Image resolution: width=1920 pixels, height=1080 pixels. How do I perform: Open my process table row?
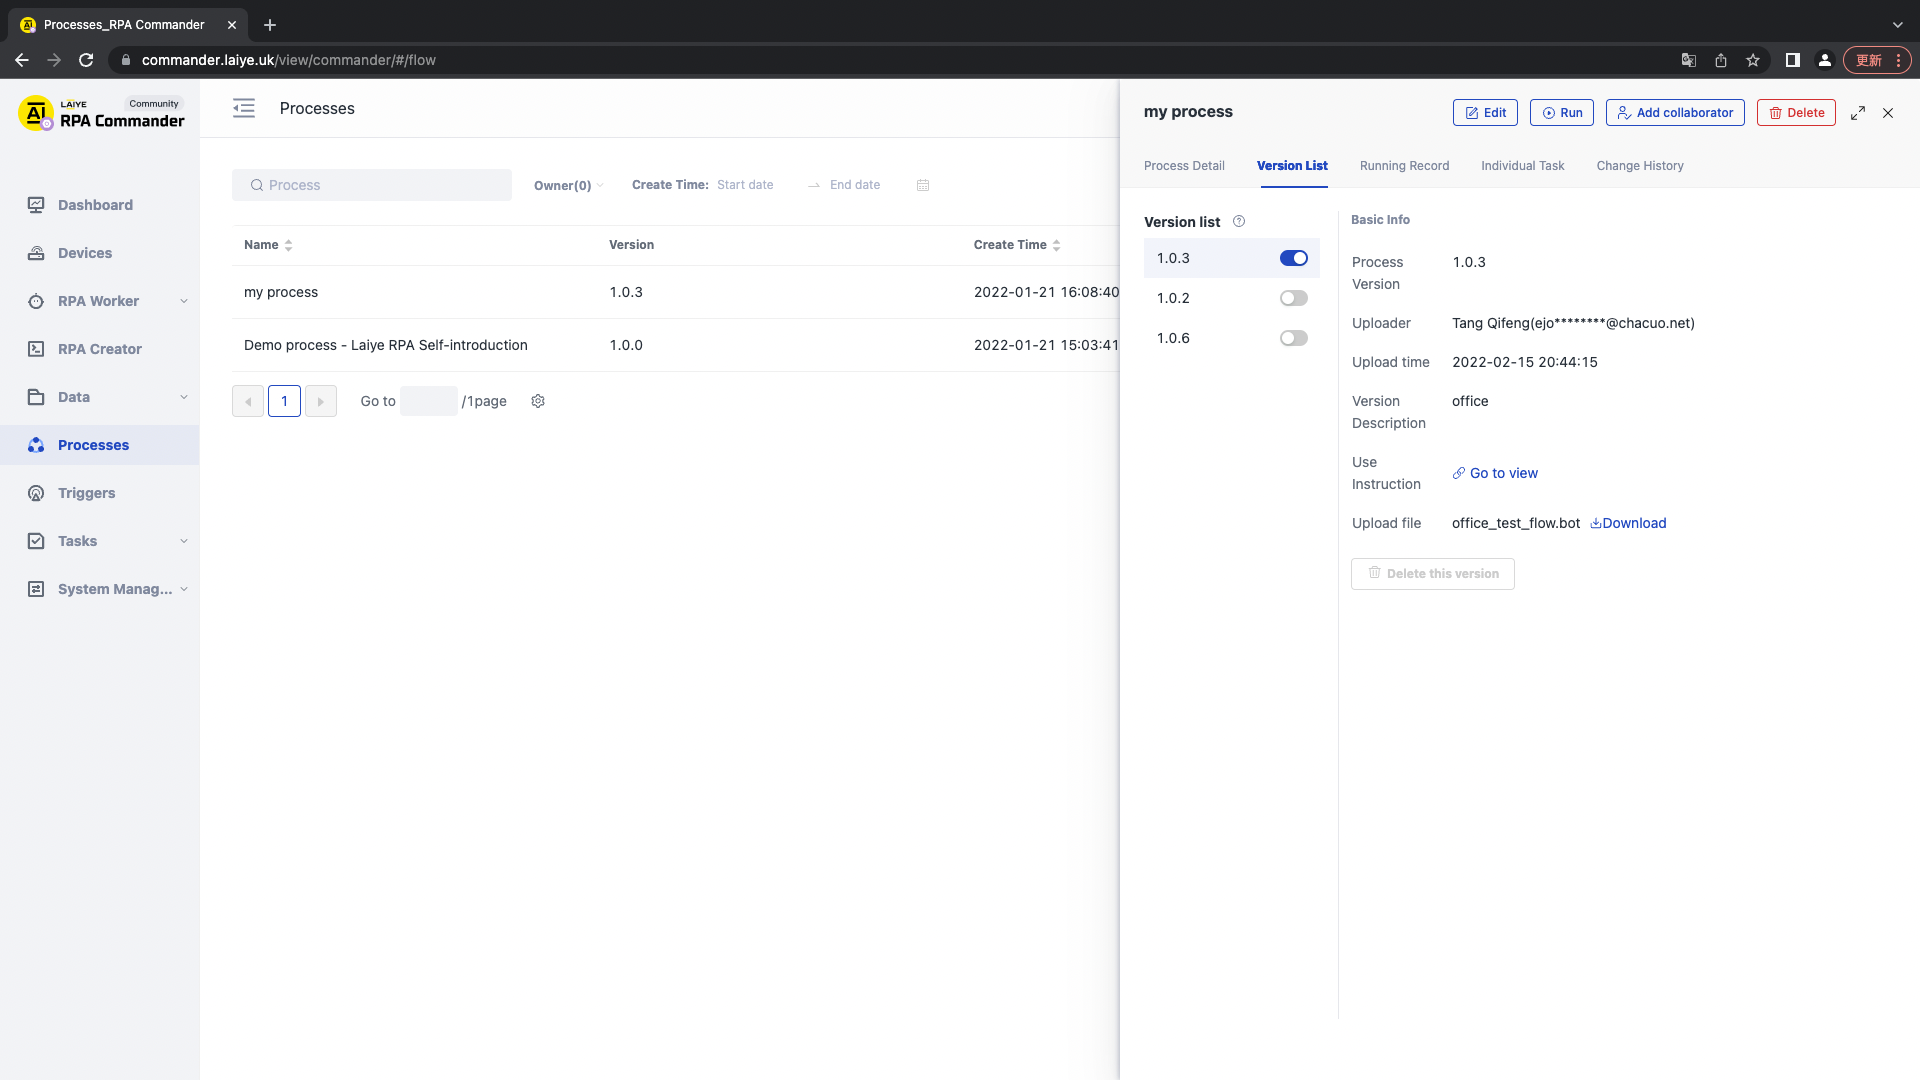tap(675, 292)
